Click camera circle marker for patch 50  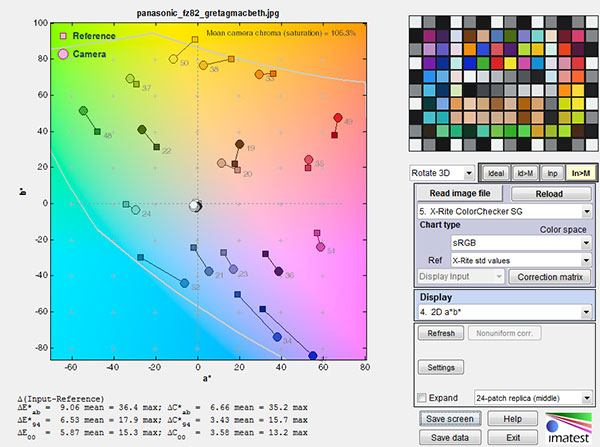pos(173,59)
